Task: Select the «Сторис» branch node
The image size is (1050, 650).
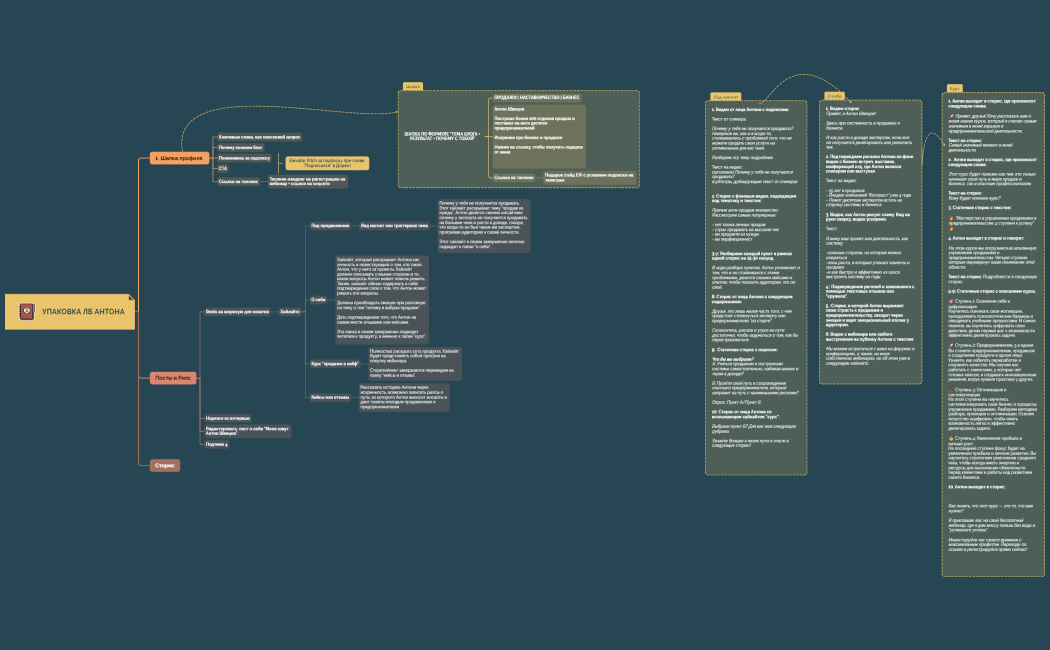Action: coord(164,465)
